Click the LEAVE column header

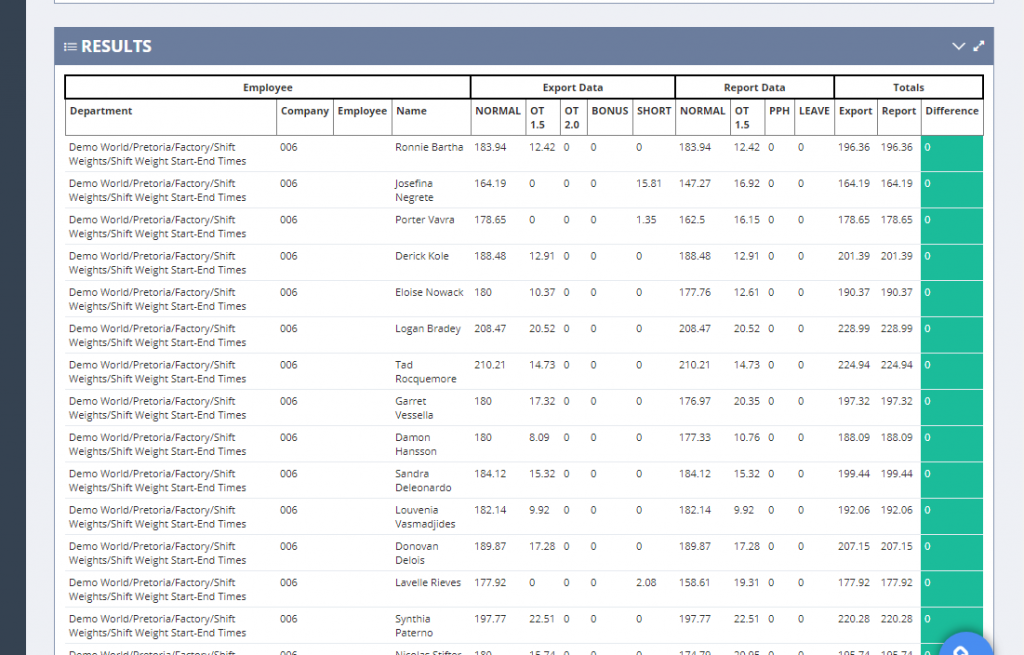point(813,111)
